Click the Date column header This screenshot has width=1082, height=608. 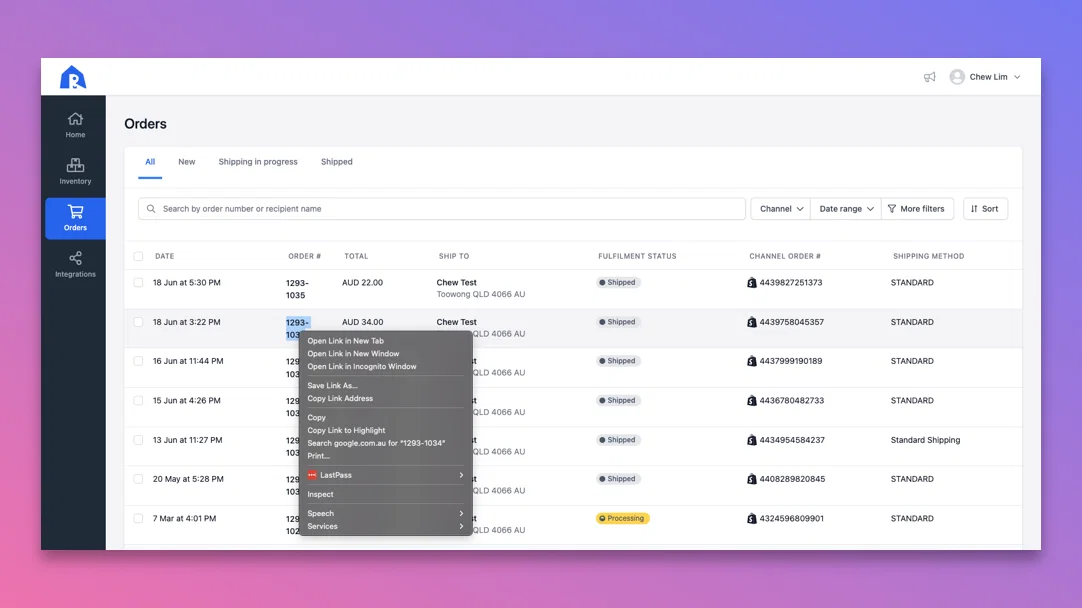point(164,256)
